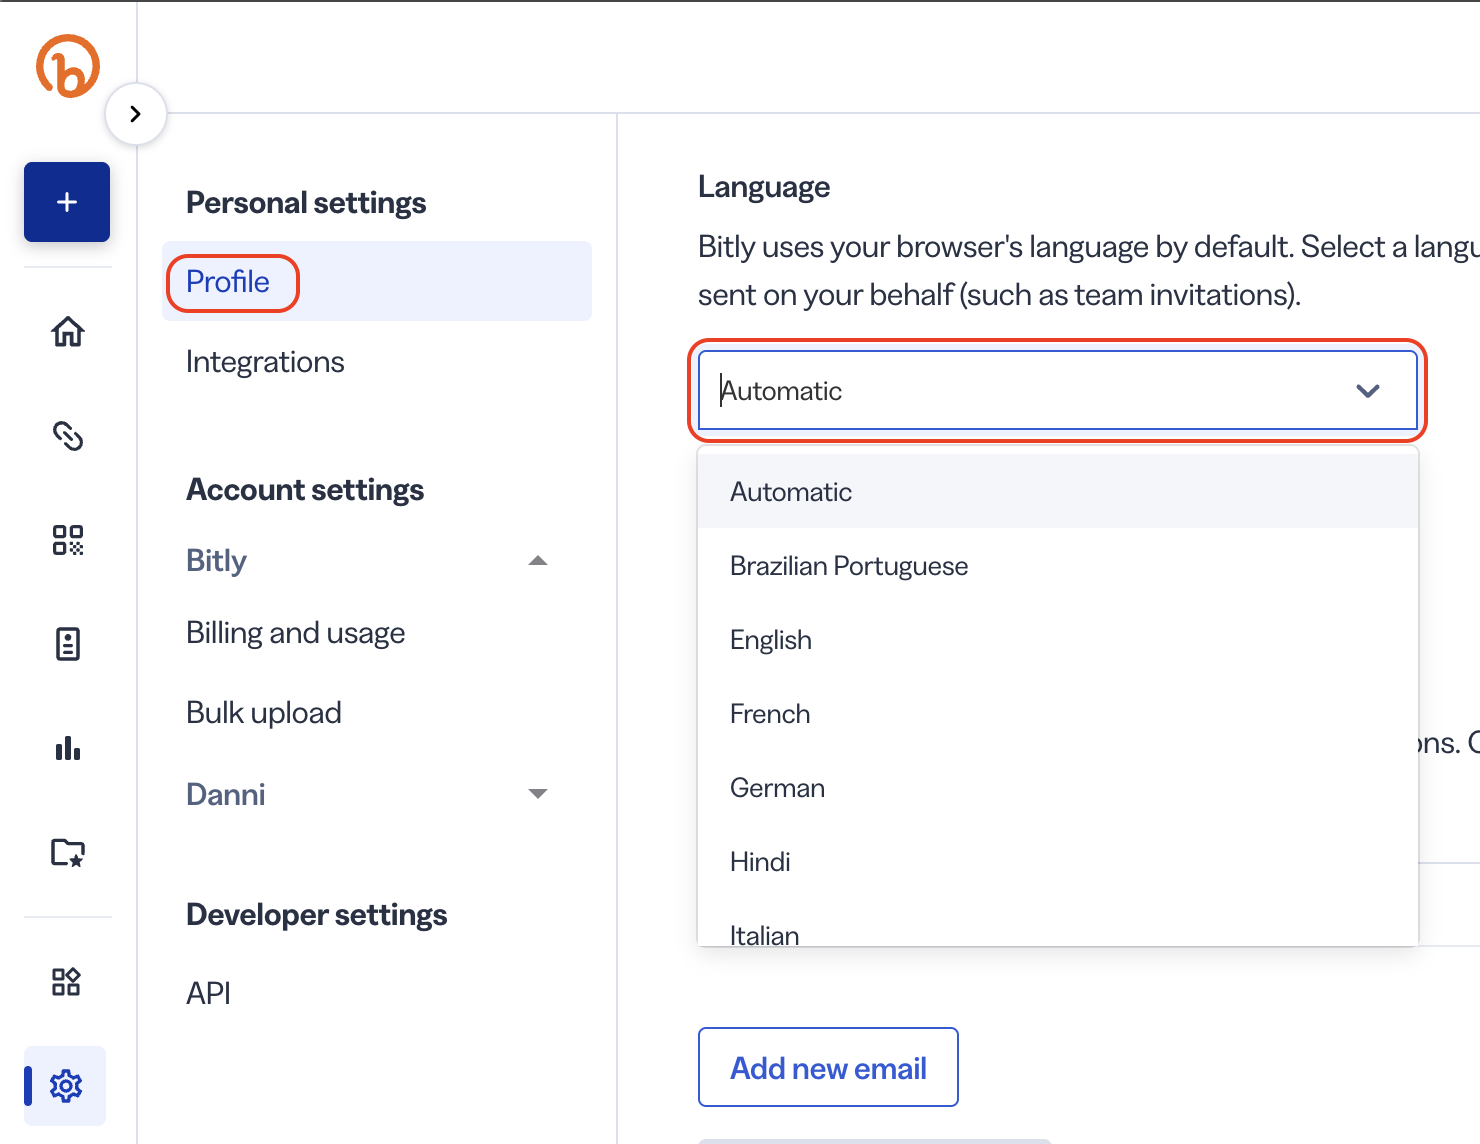
Task: Expand the sidebar with arrow button
Action: 136,114
